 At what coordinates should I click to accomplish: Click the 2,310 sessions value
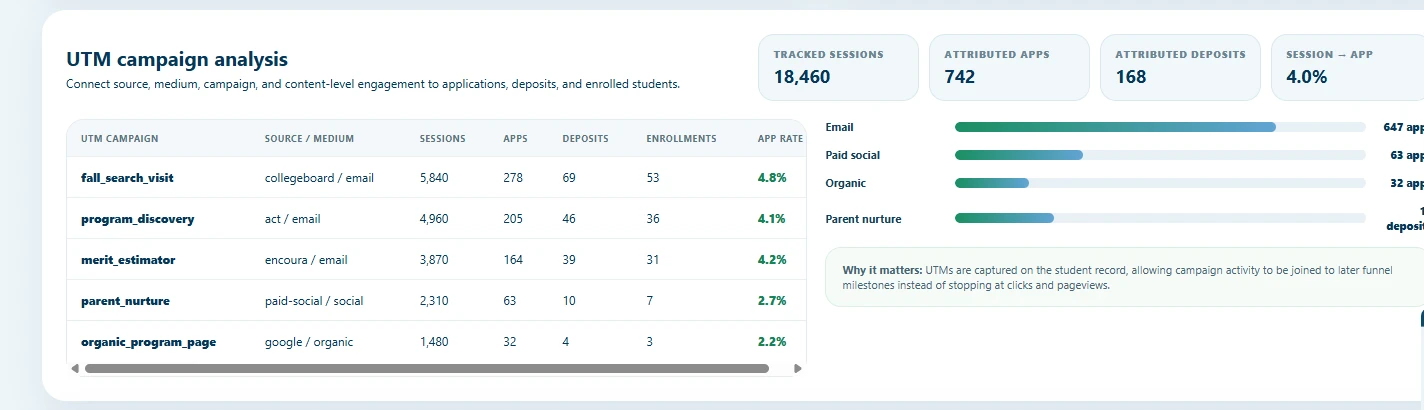(x=434, y=301)
